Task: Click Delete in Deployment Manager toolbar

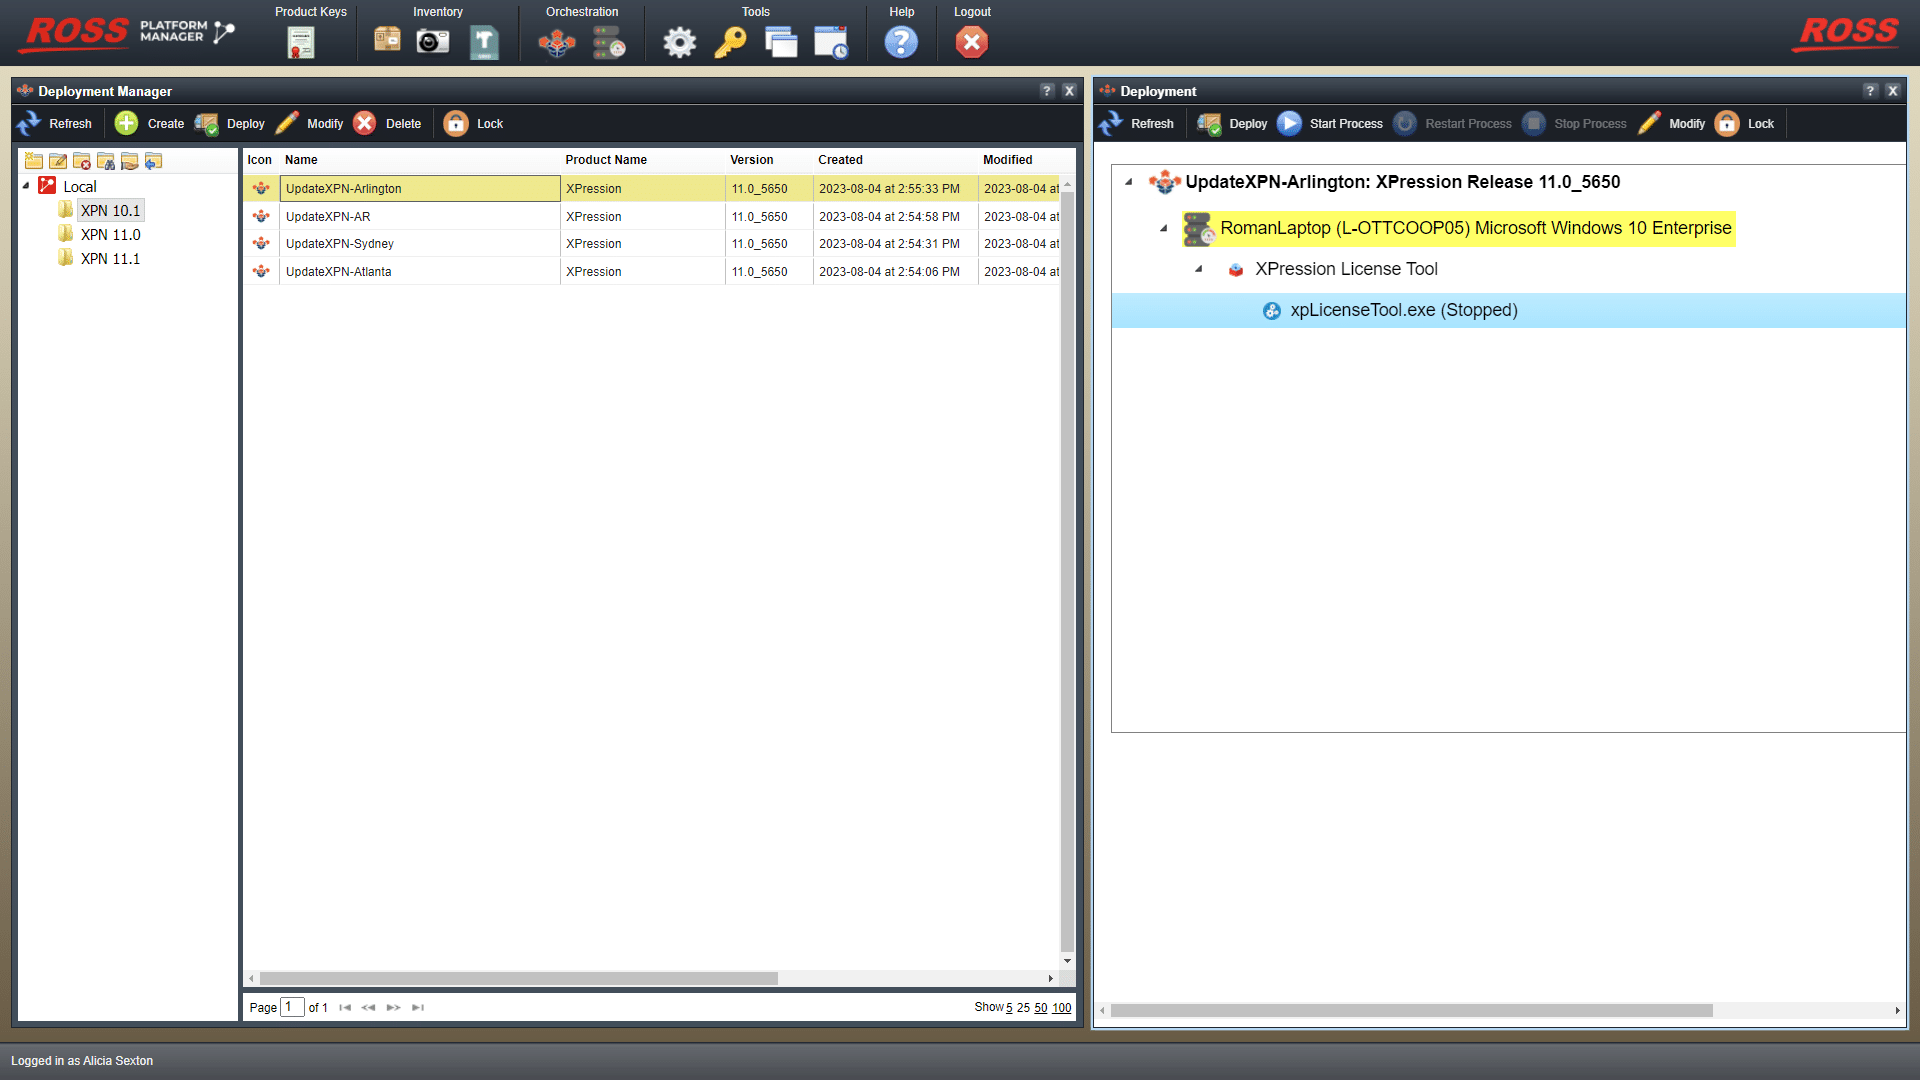Action: pos(388,124)
